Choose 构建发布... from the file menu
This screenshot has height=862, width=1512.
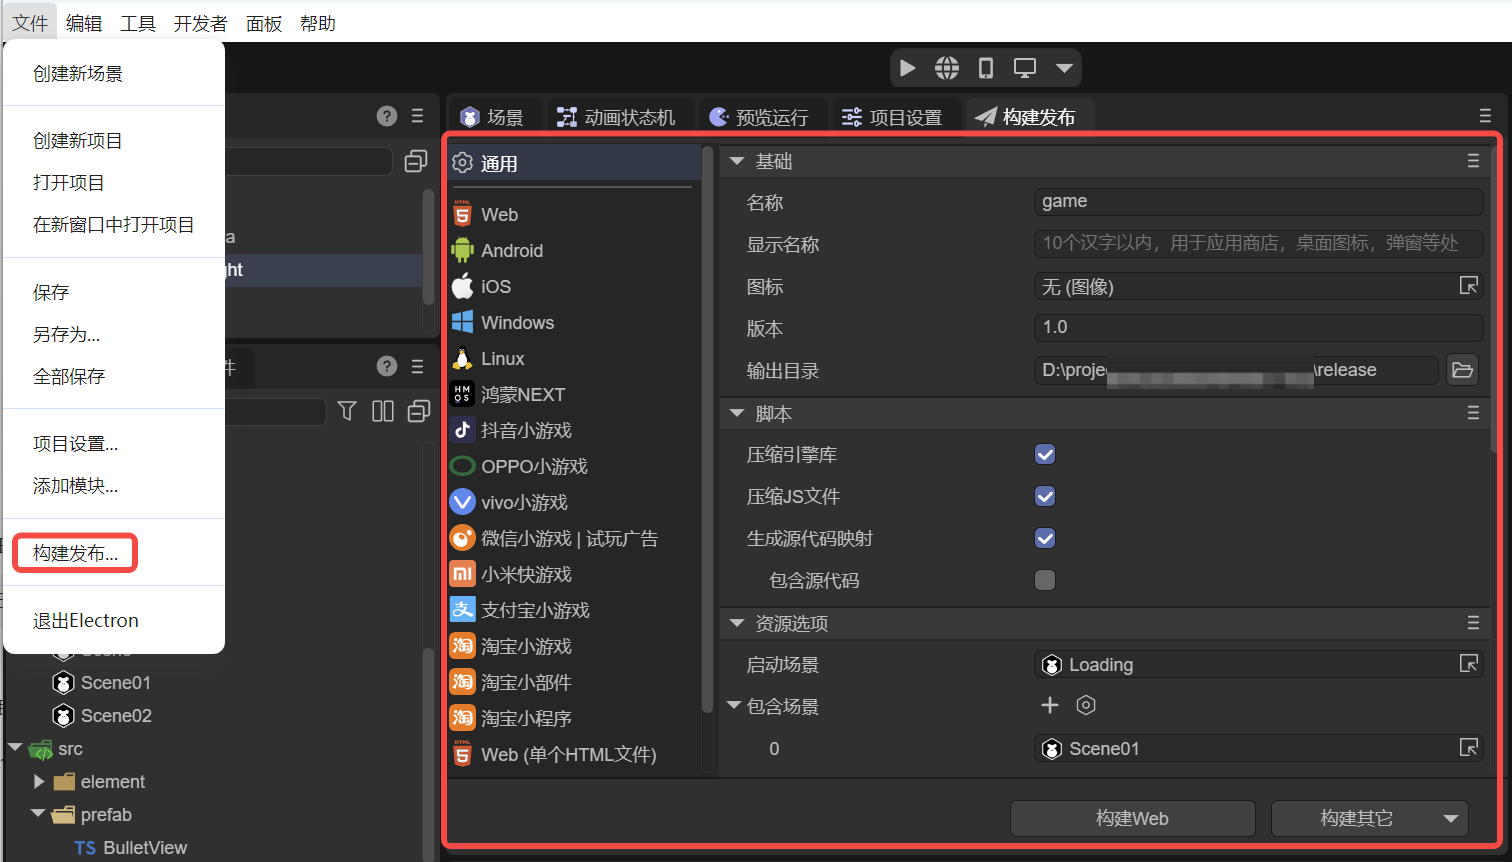click(75, 553)
